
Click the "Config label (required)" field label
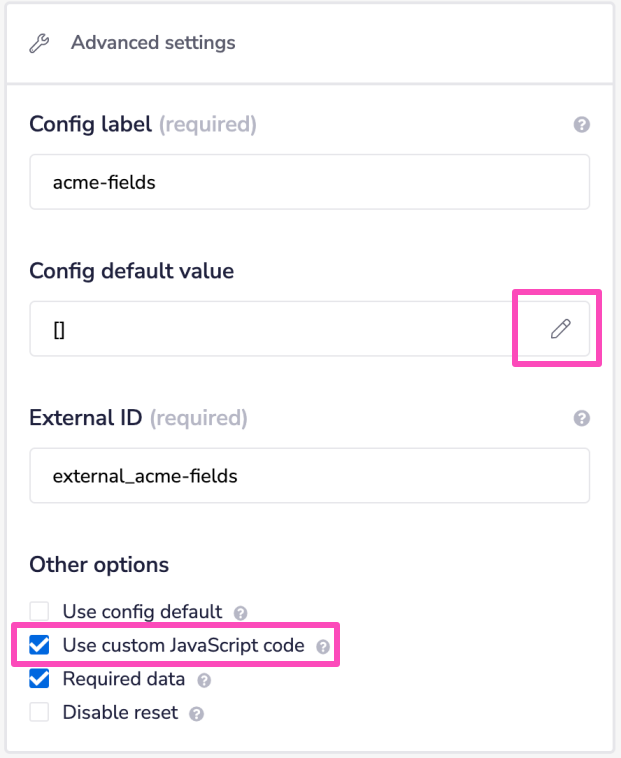coord(143,125)
